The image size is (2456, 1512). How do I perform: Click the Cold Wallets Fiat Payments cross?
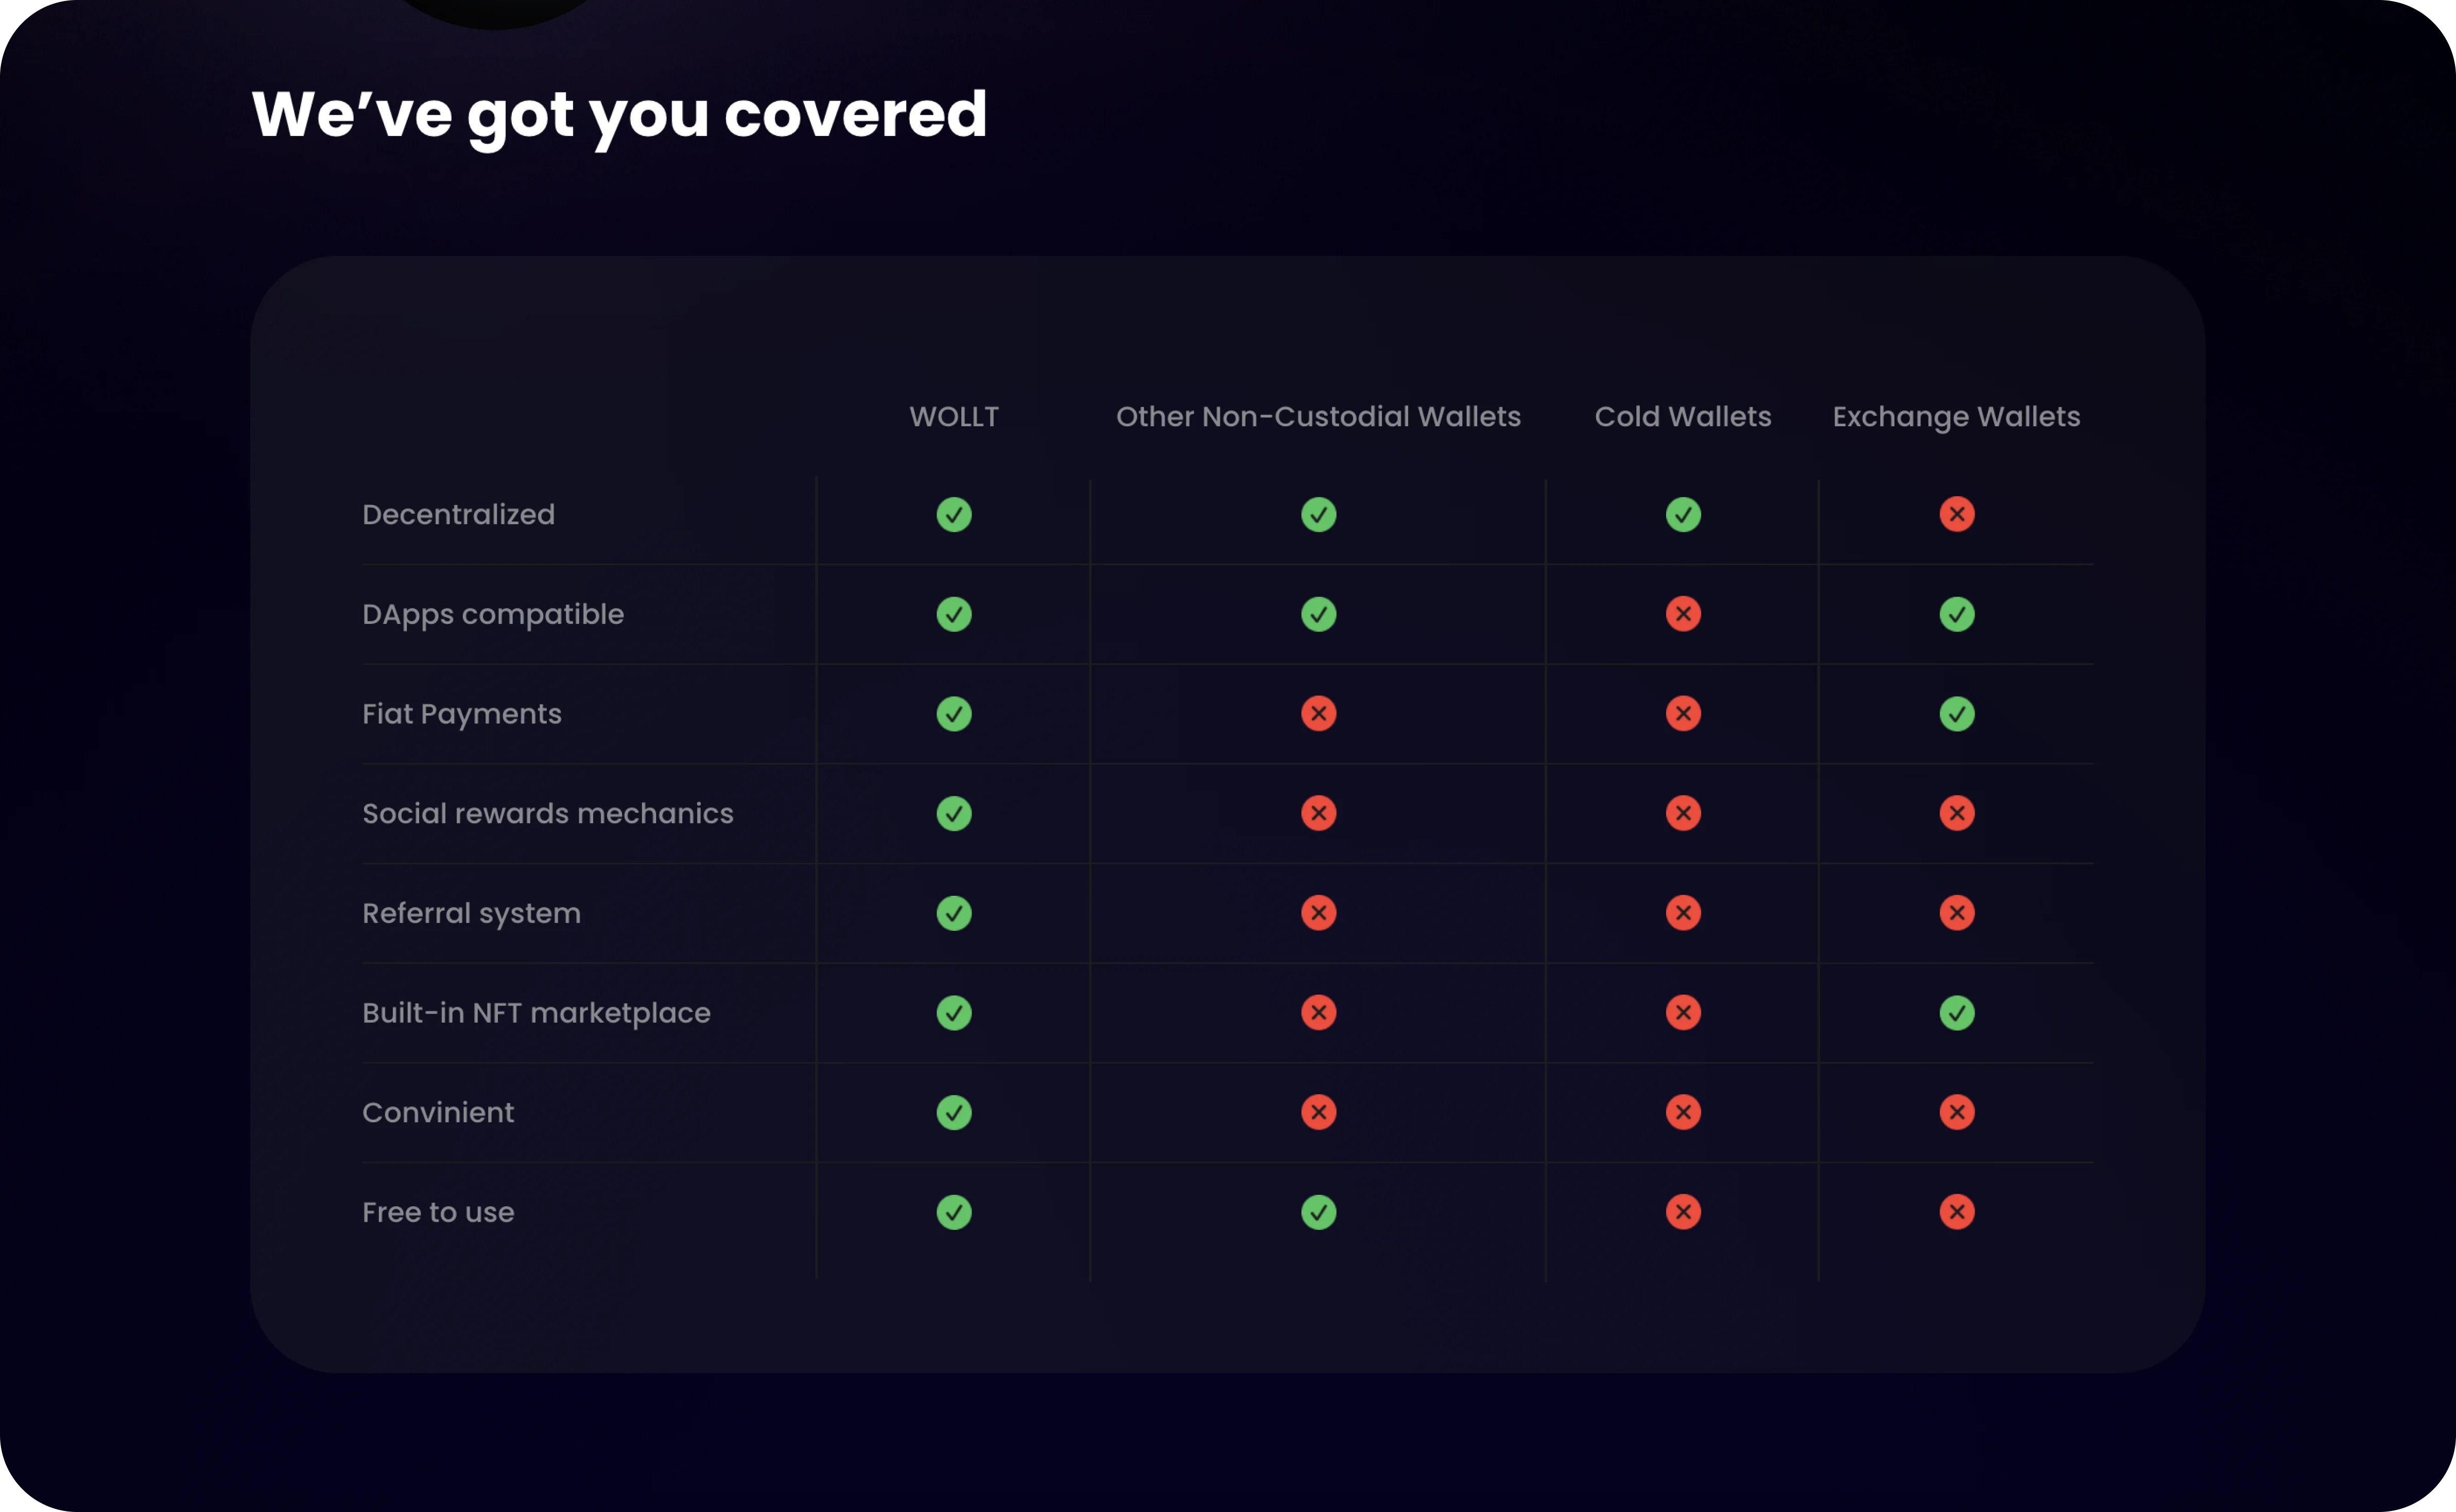[1683, 713]
